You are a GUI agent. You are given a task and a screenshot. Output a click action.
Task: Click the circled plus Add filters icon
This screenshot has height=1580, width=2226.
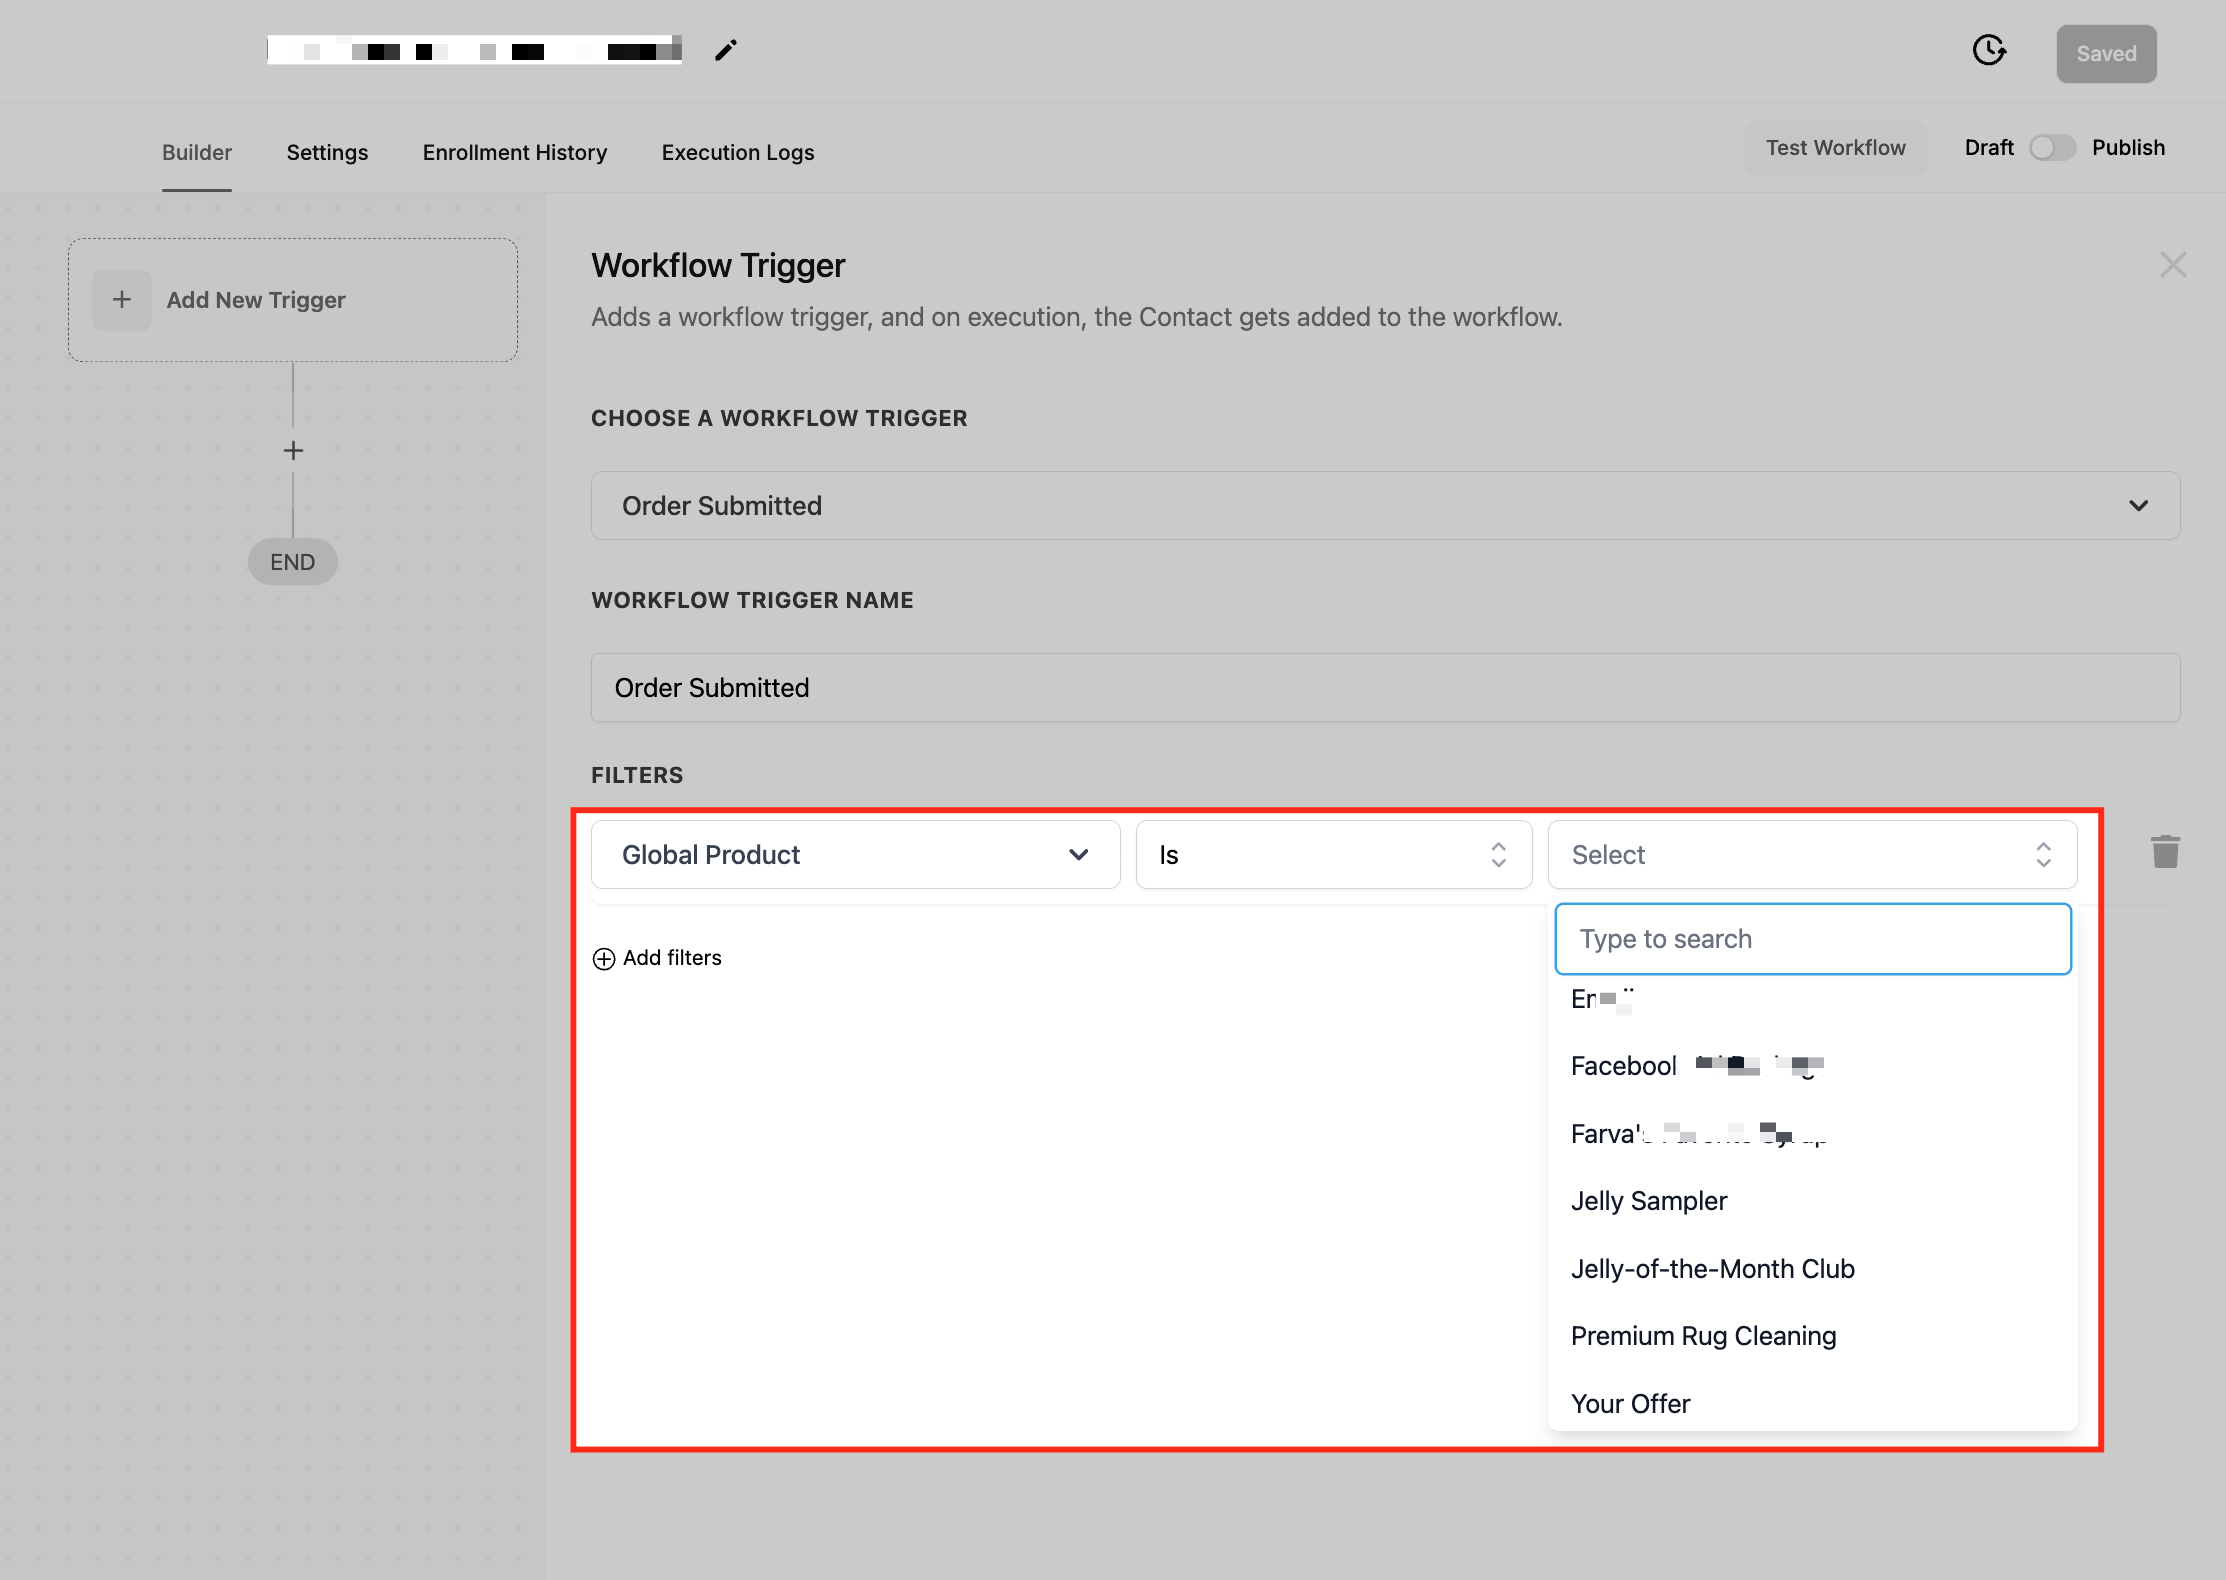[x=604, y=959]
